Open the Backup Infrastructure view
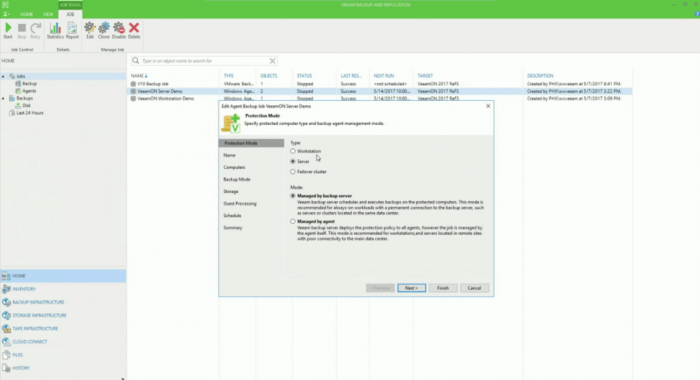Screen dimensions: 700x380 [38, 302]
